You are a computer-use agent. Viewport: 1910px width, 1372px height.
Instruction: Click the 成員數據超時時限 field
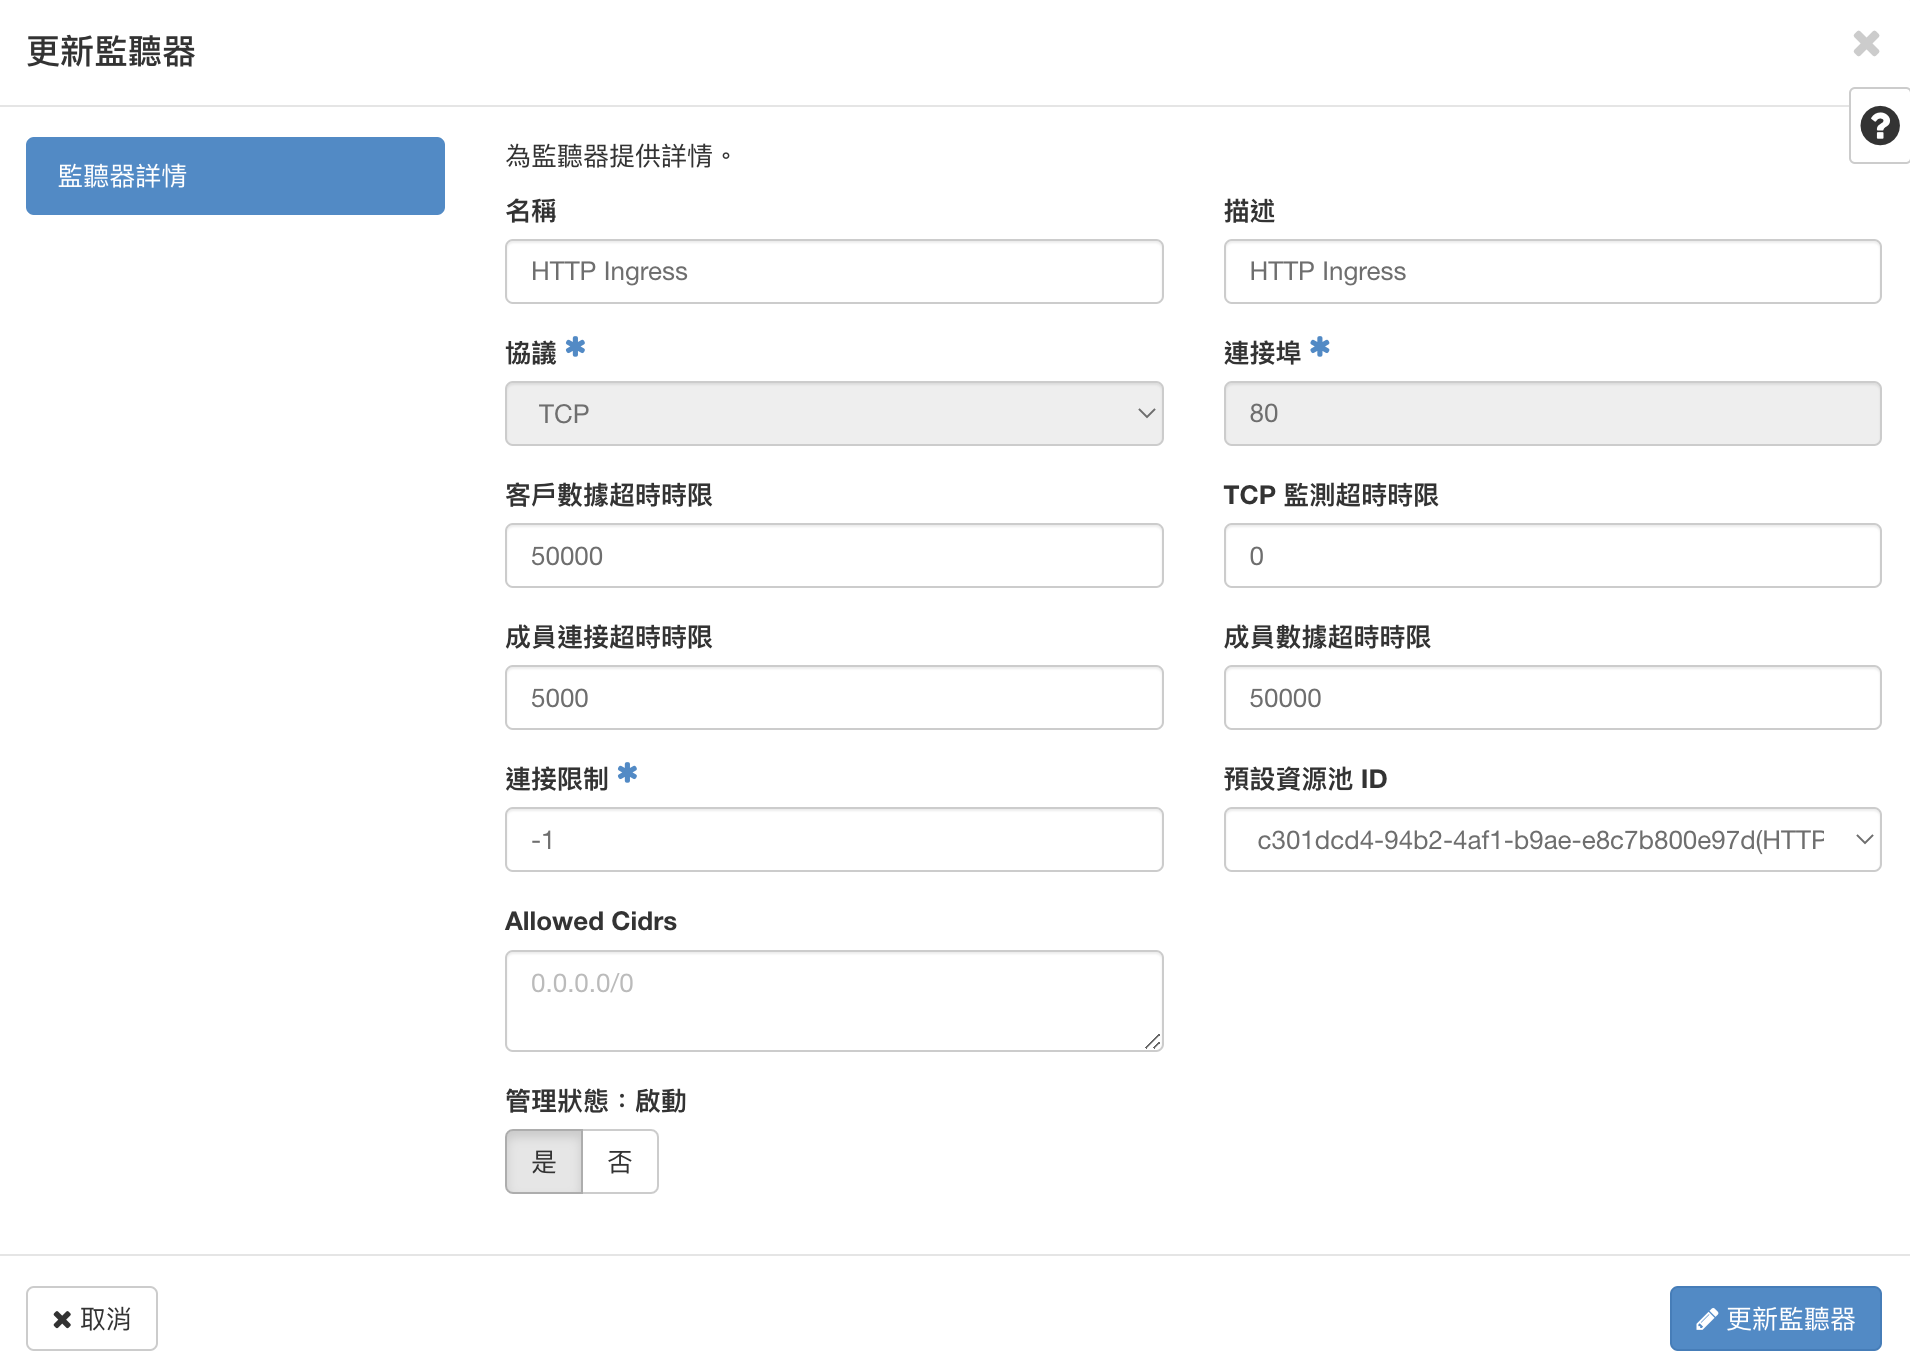[1551, 697]
